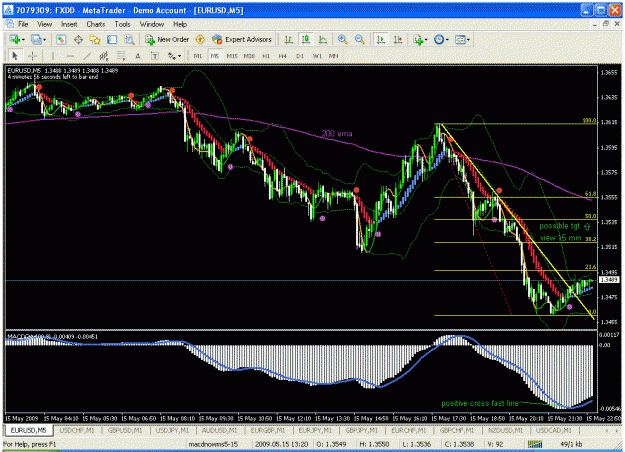This screenshot has width=625, height=452.
Task: Expand the Templates dropdown arrow
Action: coord(468,39)
